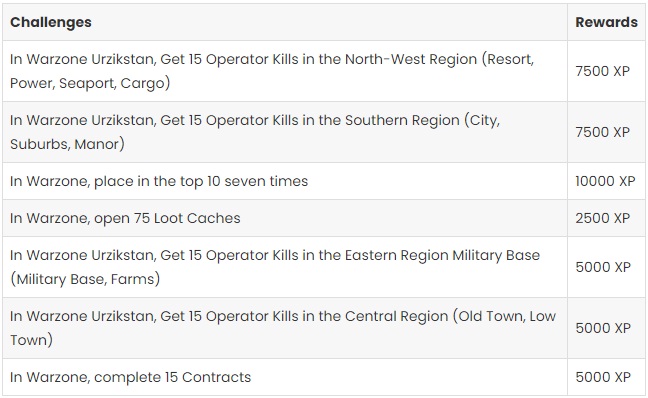Select the complete 15 Contracts challenge
This screenshot has width=648, height=398.
131,377
